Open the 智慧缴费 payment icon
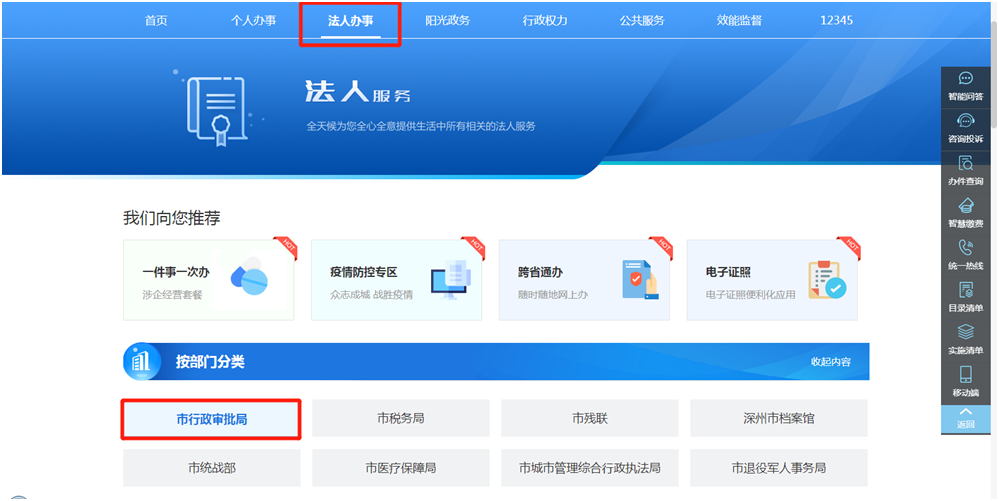This screenshot has height=501, width=999. point(965,205)
